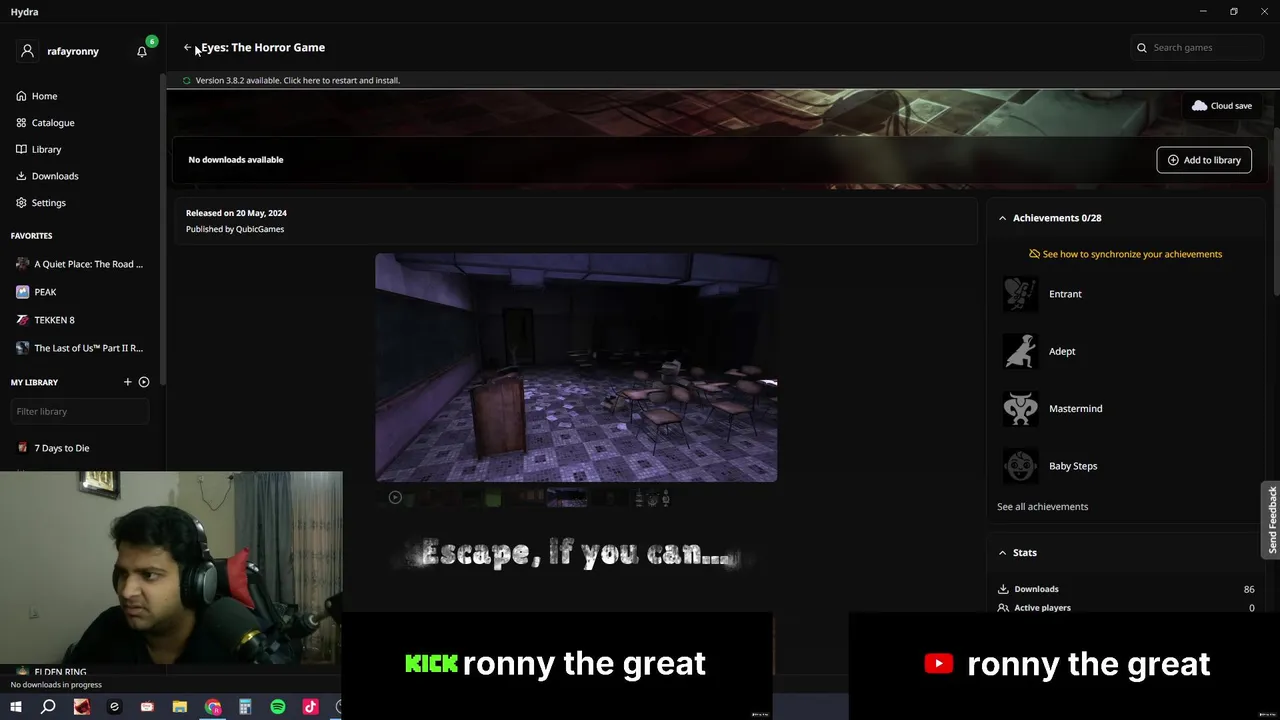
Task: Add the game to library
Action: [1204, 160]
